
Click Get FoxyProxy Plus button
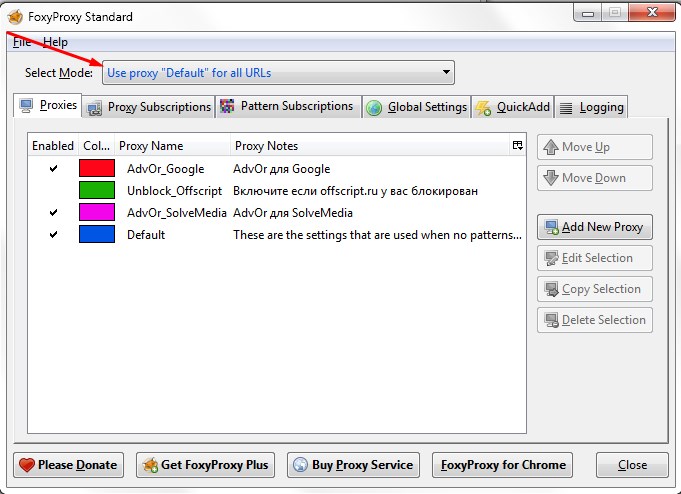(205, 465)
